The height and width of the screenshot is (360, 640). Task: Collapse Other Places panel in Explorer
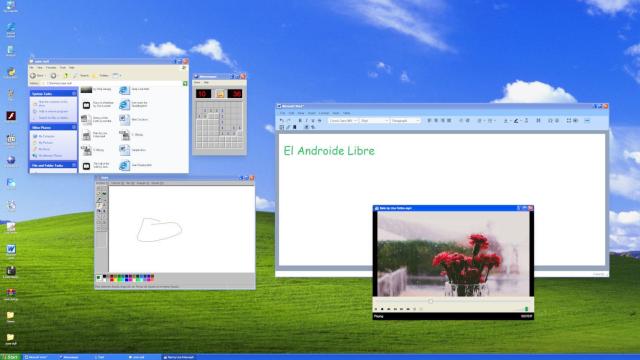pyautogui.click(x=74, y=127)
